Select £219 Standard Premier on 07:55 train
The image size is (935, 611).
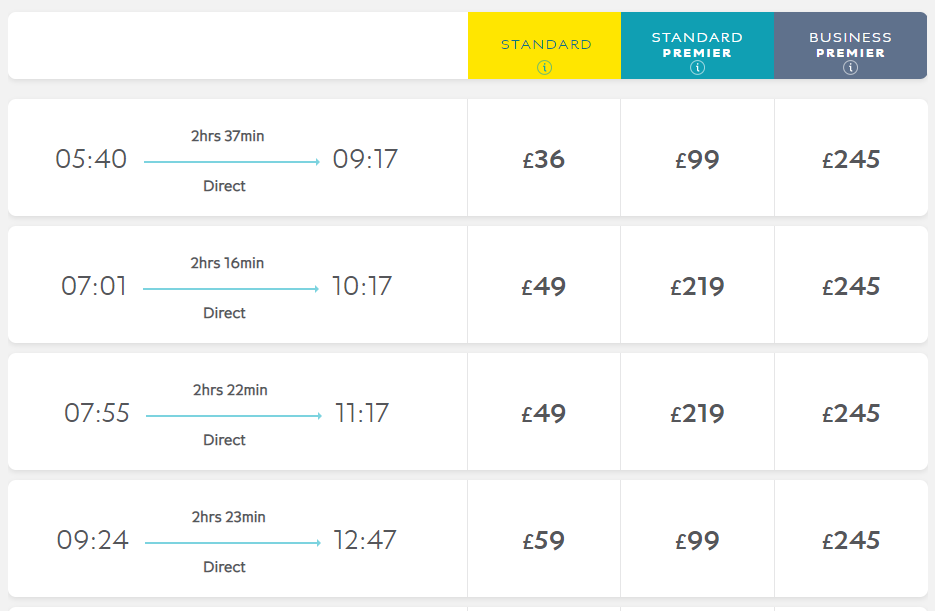[697, 413]
